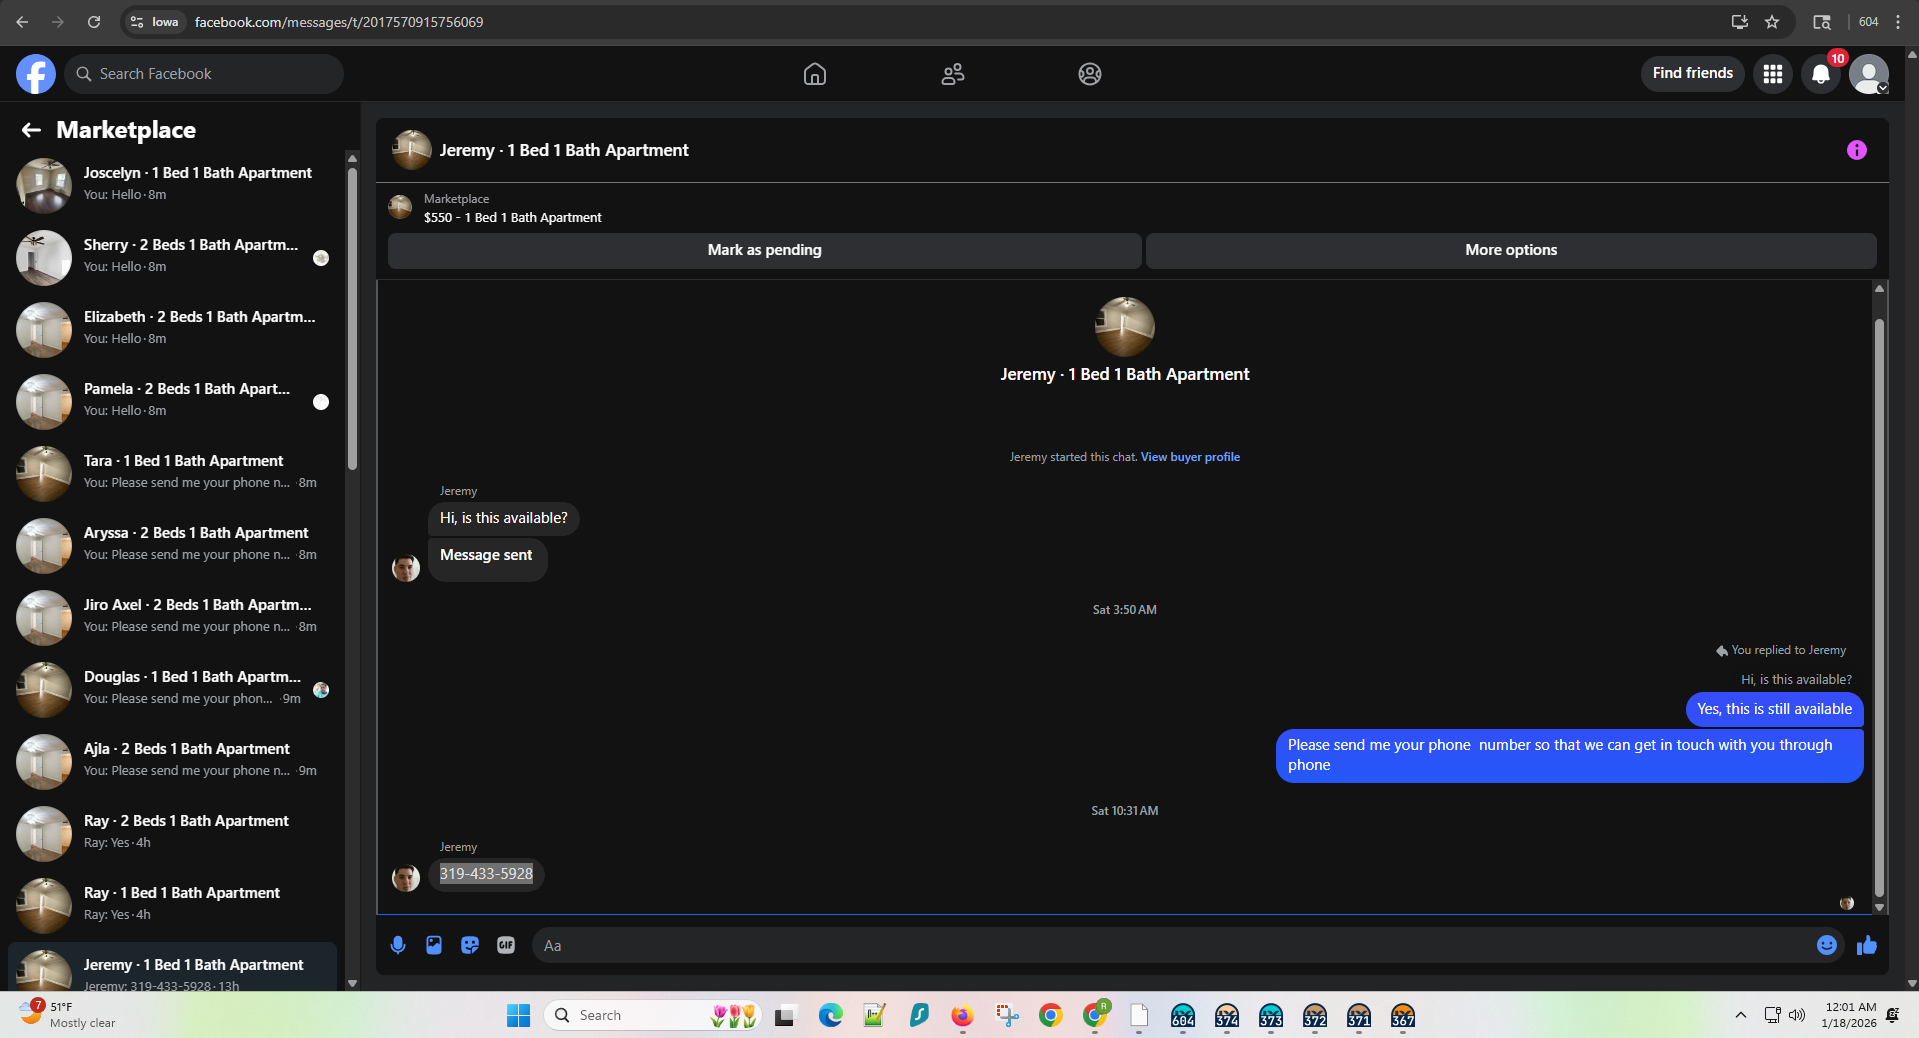Open Firefox from the taskbar
Screen dimensions: 1919x1038
point(962,1016)
